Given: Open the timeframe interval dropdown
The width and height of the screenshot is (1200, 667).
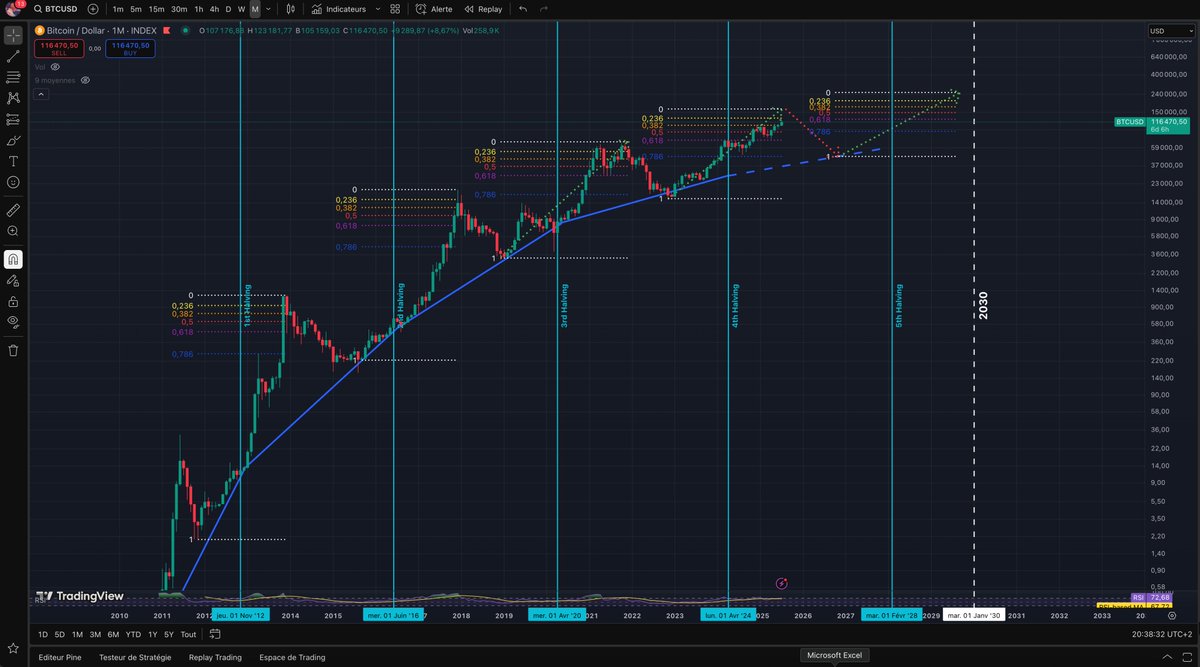Looking at the screenshot, I should pos(266,9).
